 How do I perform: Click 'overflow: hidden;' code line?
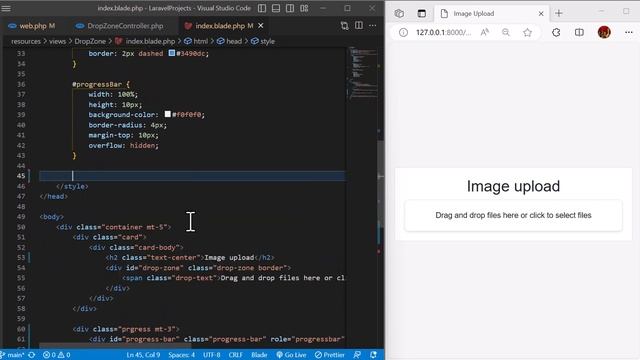[x=123, y=145]
